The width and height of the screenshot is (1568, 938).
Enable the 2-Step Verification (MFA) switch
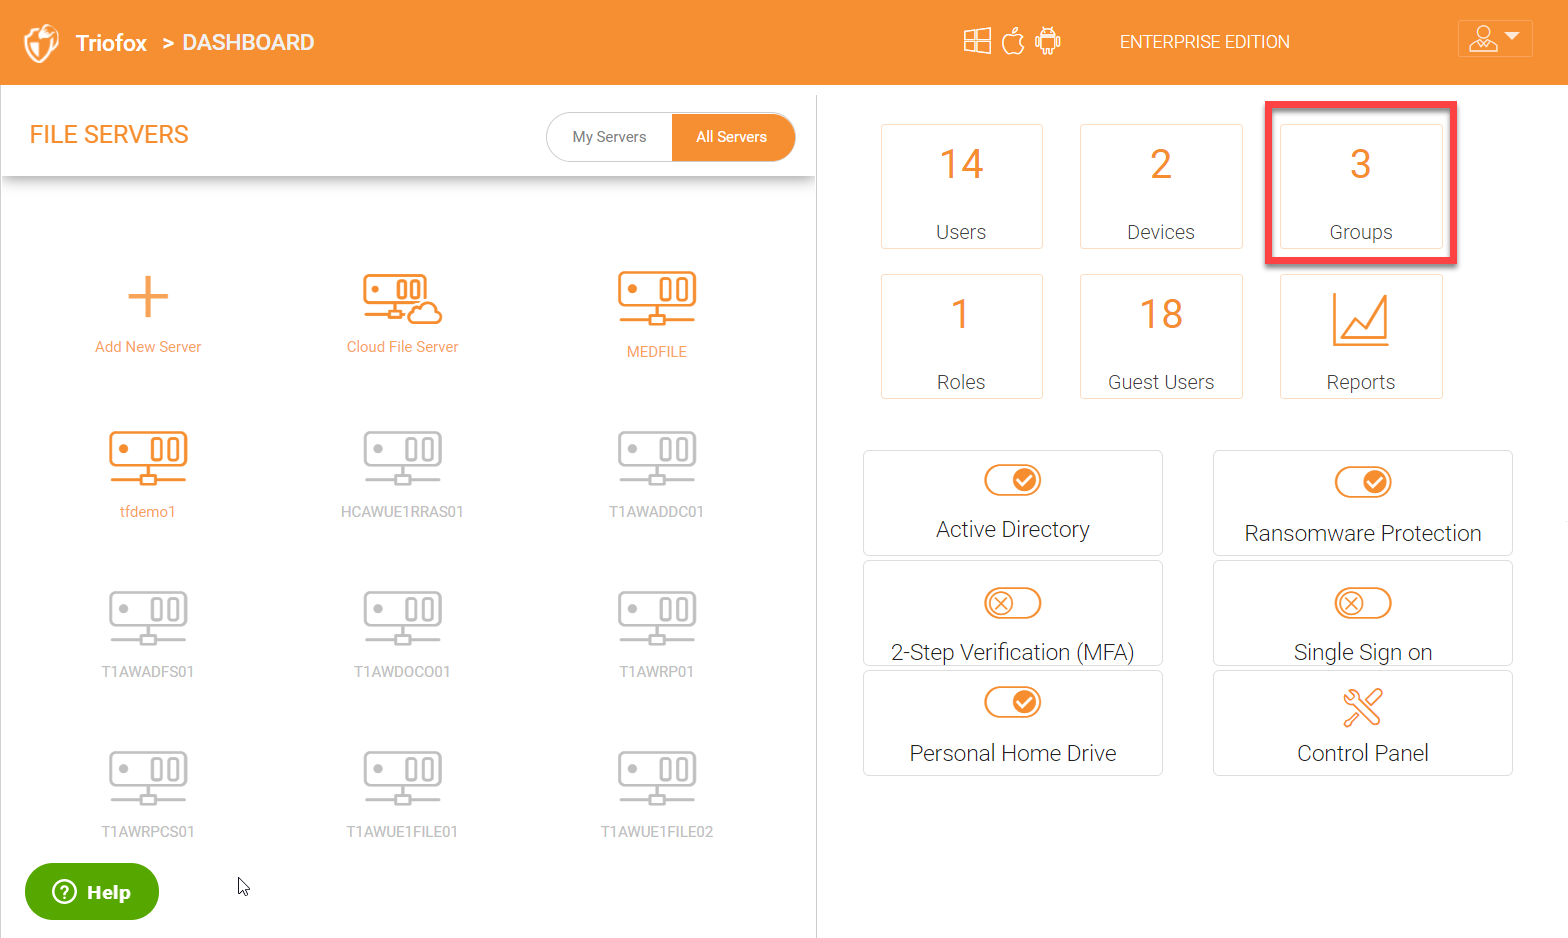click(1013, 603)
